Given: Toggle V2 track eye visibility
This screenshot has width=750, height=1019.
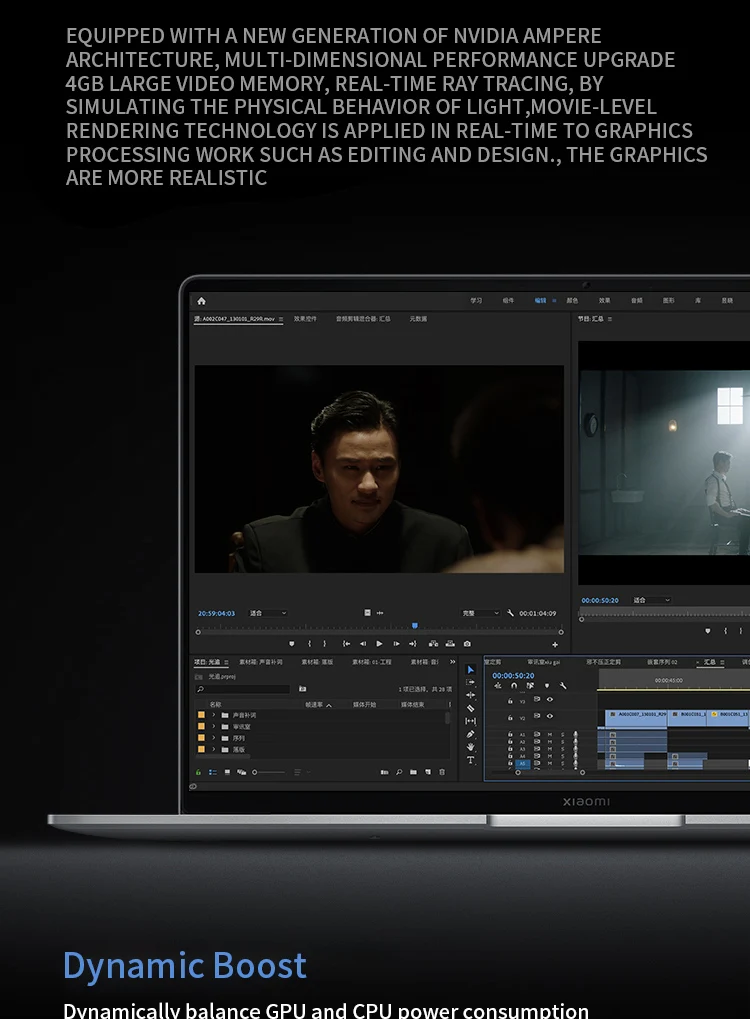Looking at the screenshot, I should [x=549, y=717].
